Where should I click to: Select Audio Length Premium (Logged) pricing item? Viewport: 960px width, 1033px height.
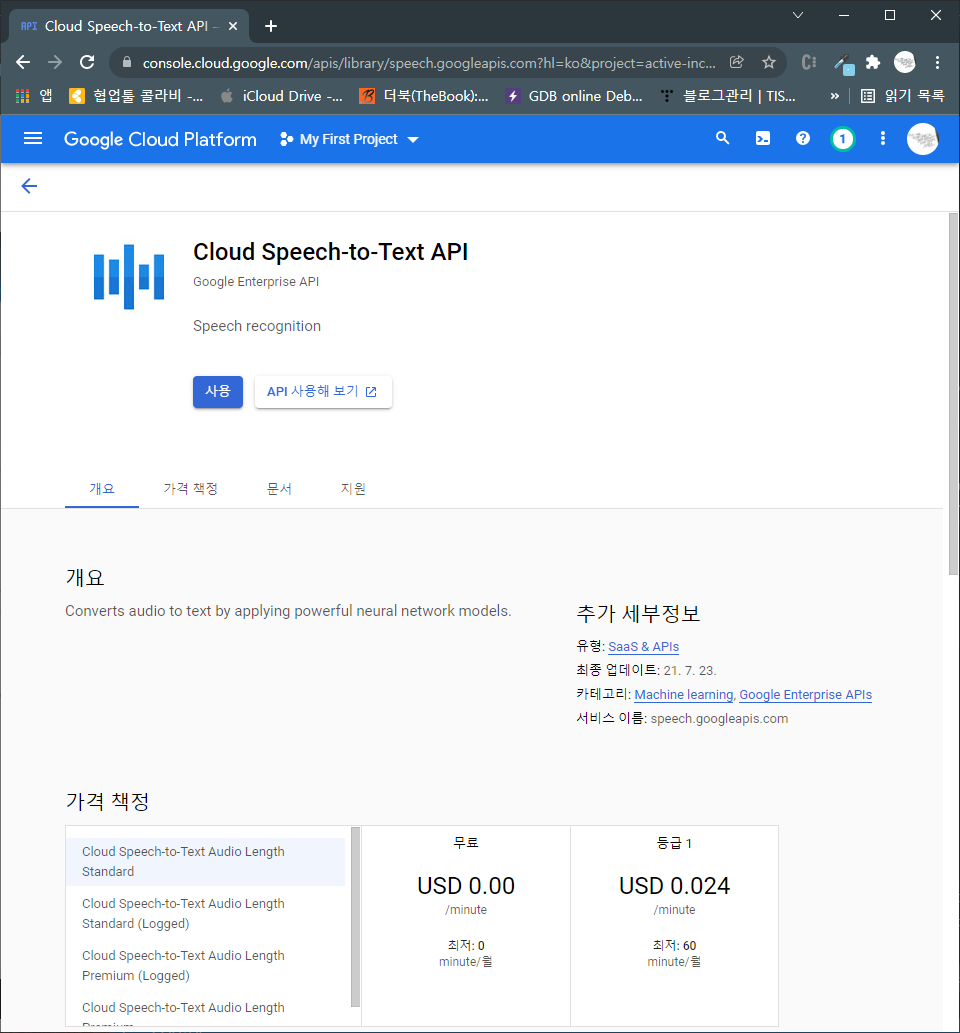click(206, 966)
